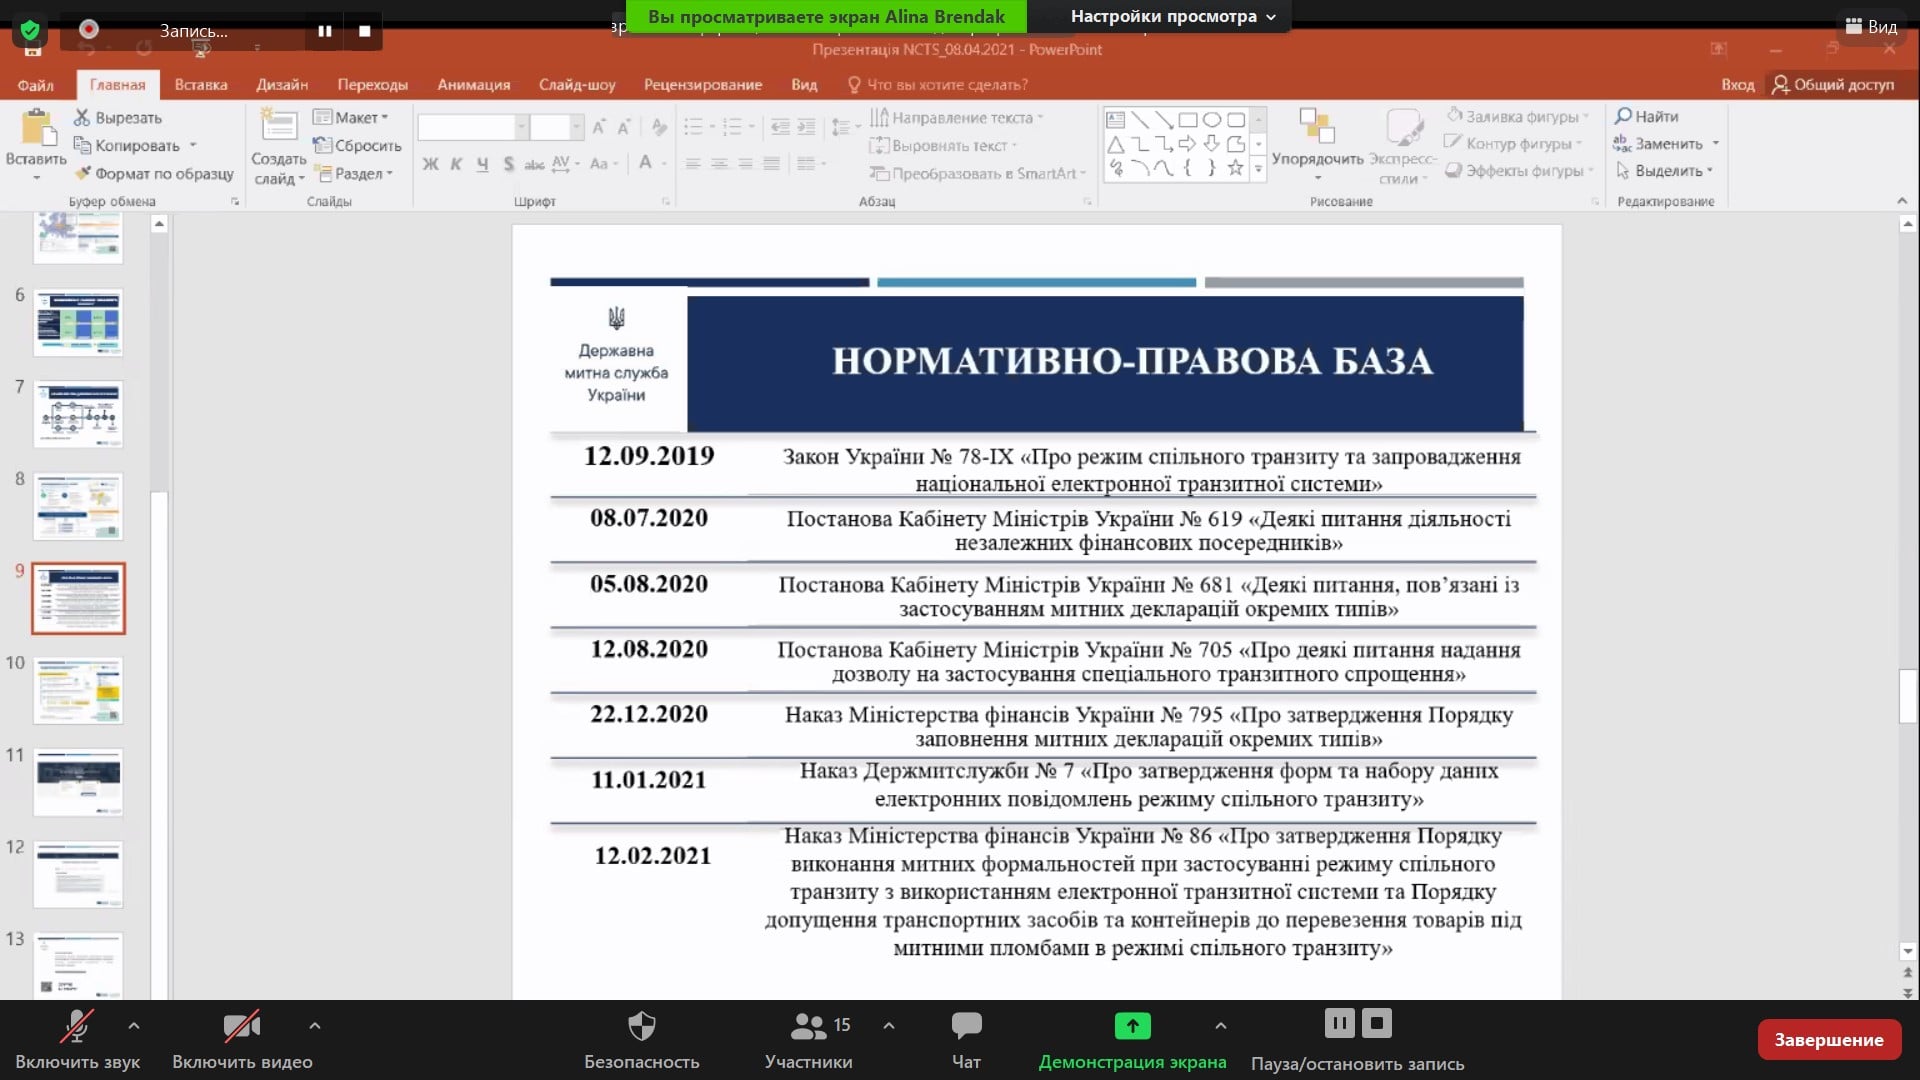1920x1080 pixels.
Task: Switch to the Слайд-шоу tab
Action: 577,85
